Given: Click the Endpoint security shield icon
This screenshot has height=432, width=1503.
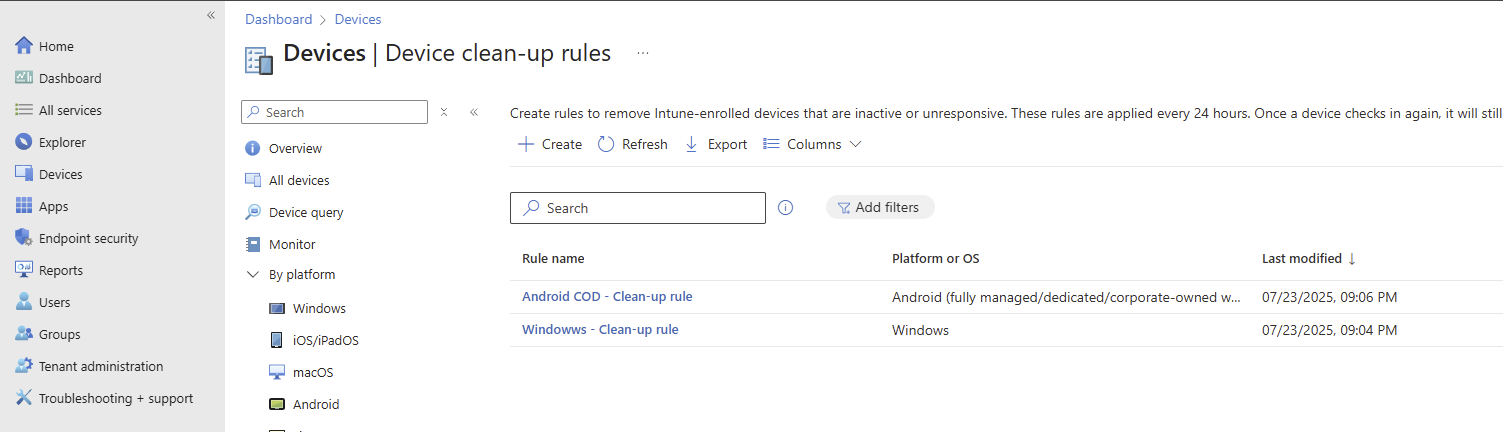Looking at the screenshot, I should coord(24,238).
